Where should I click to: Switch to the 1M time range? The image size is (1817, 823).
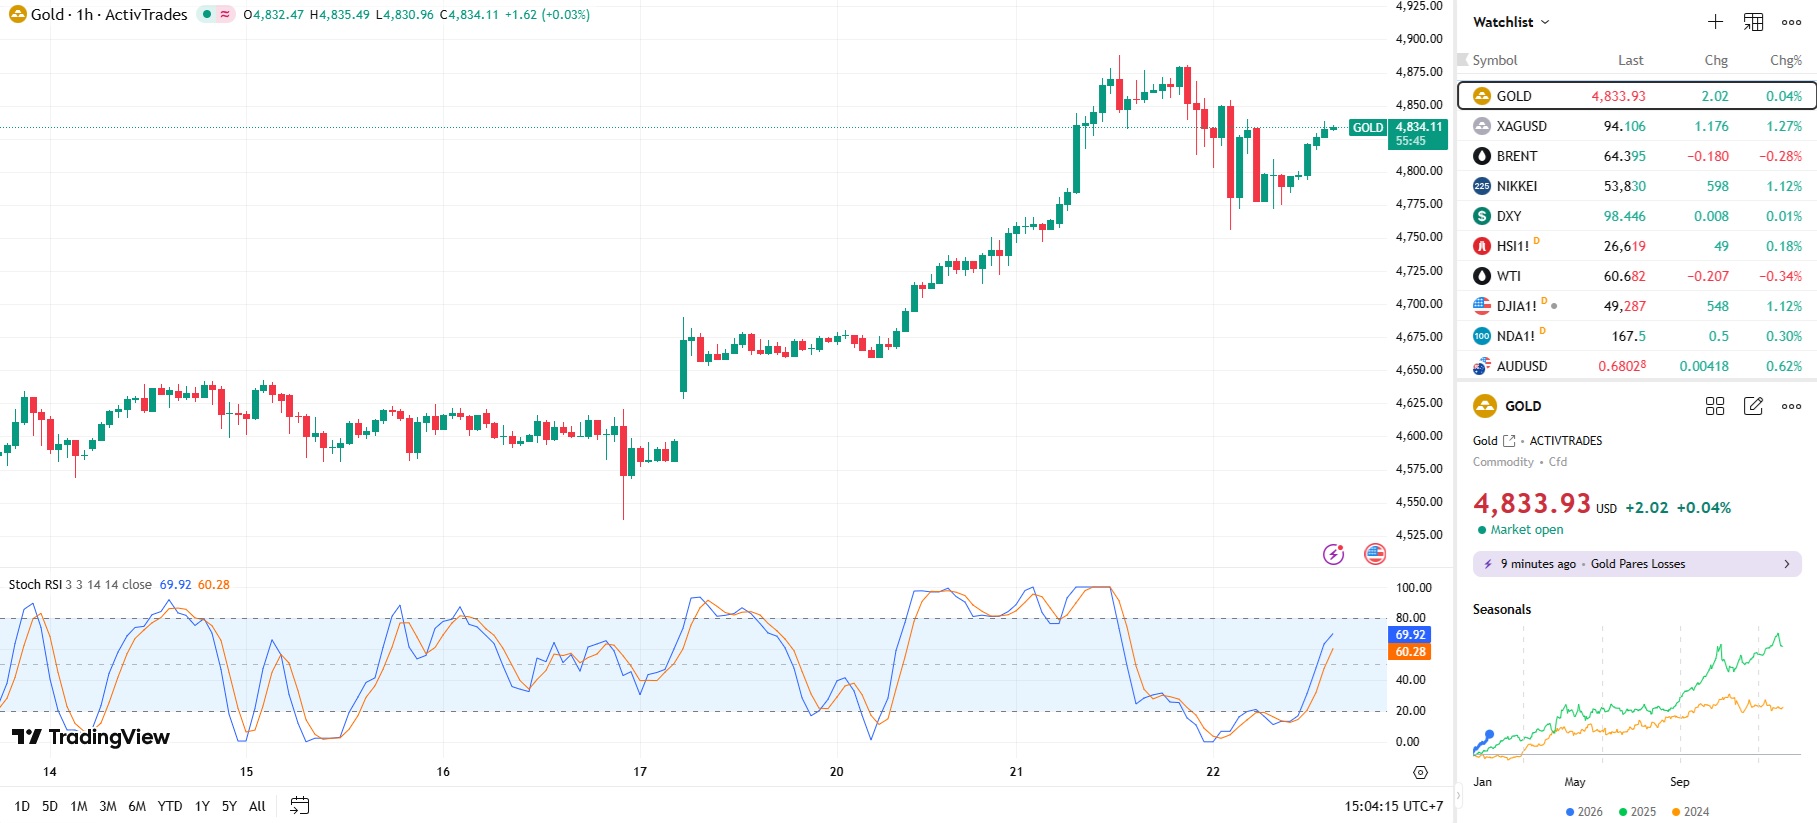click(x=79, y=806)
